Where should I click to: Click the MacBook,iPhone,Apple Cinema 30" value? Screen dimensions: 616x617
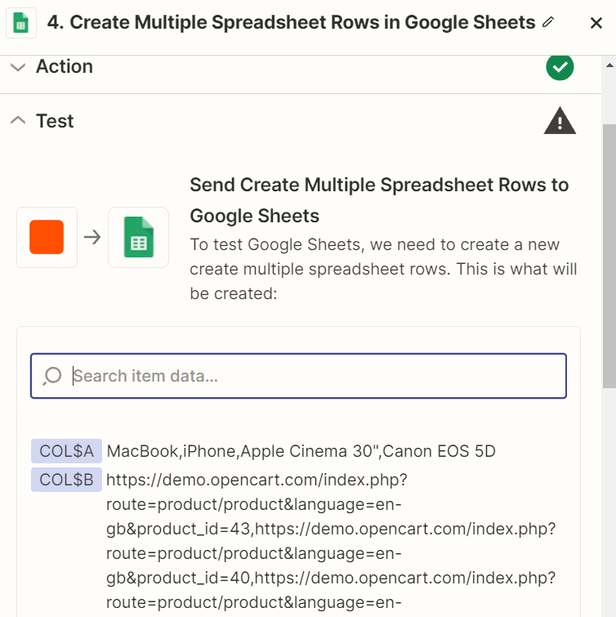[301, 451]
